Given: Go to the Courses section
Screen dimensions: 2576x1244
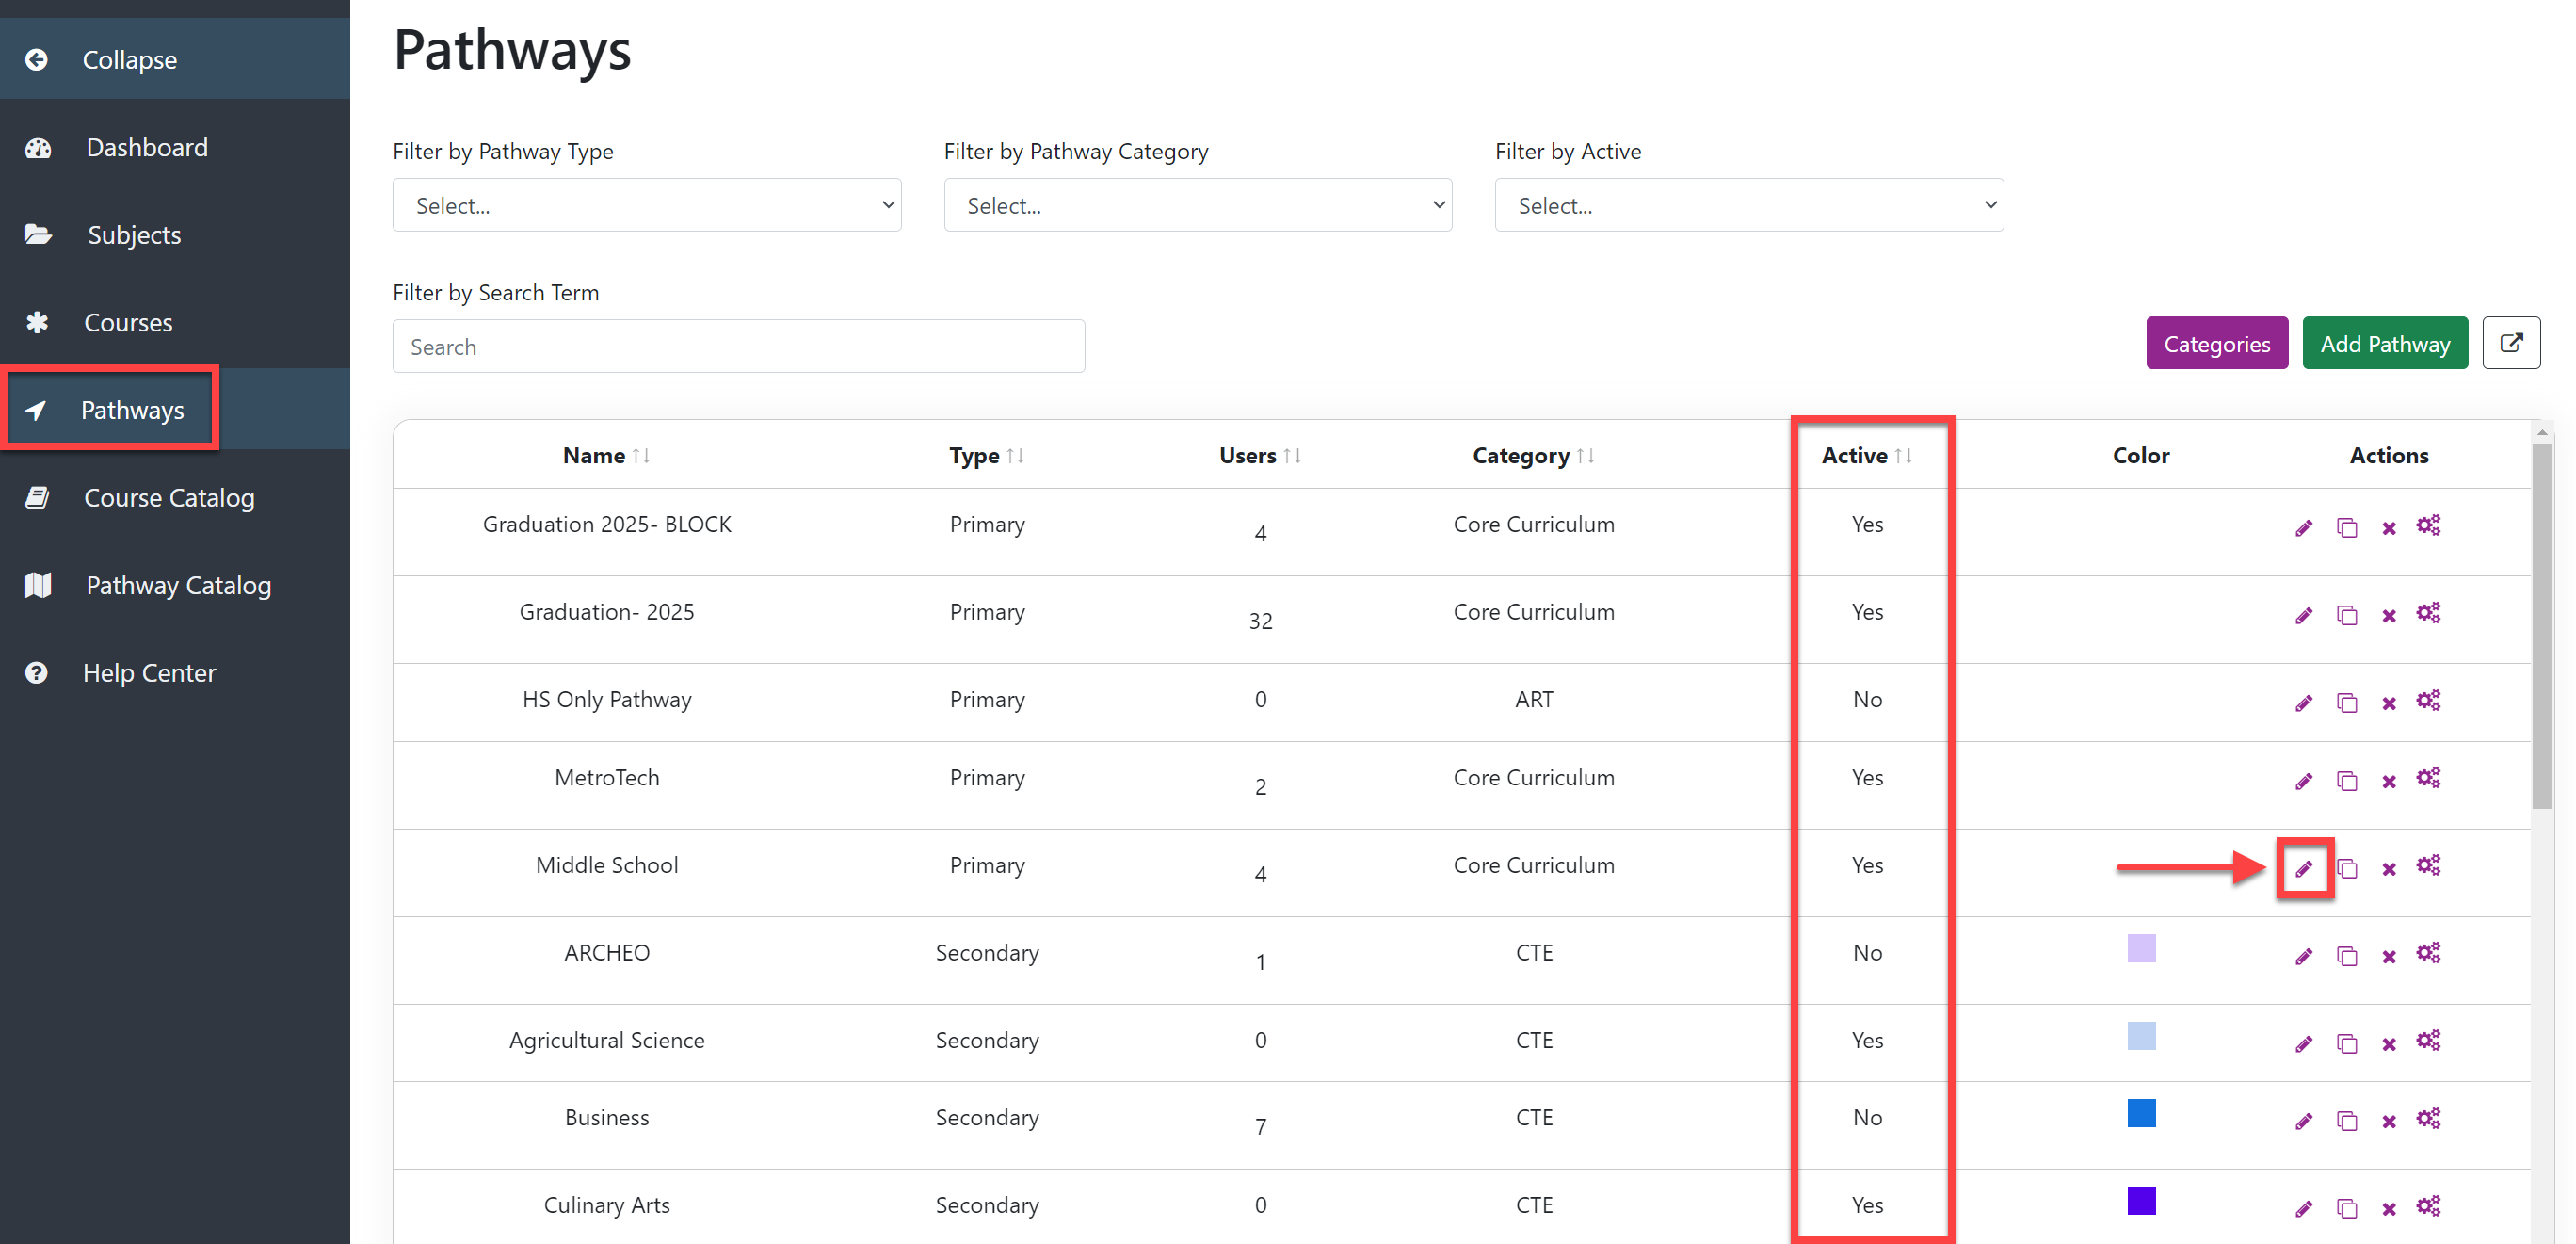Looking at the screenshot, I should 127,322.
